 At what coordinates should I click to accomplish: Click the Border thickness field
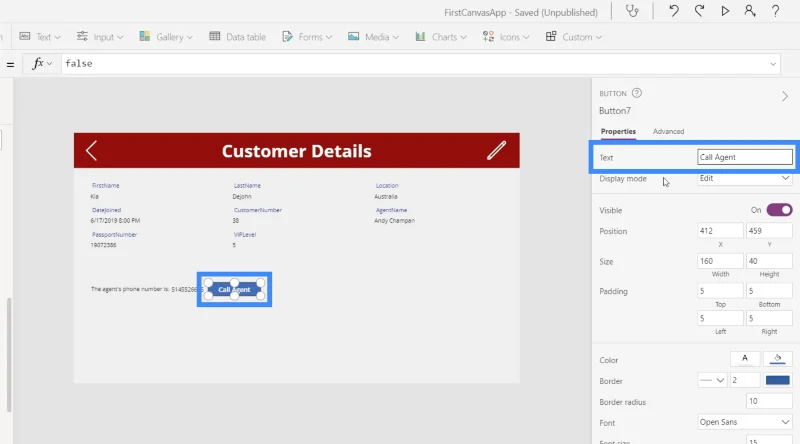click(745, 380)
